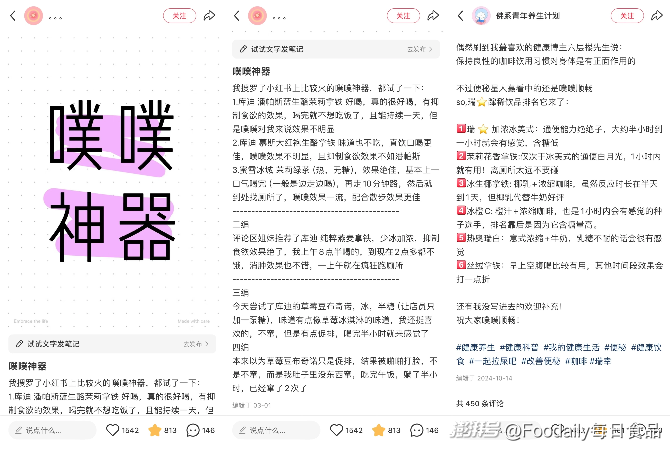670x450 pixels.
Task: Open the red circular avatar in the left panel
Action: click(x=33, y=16)
